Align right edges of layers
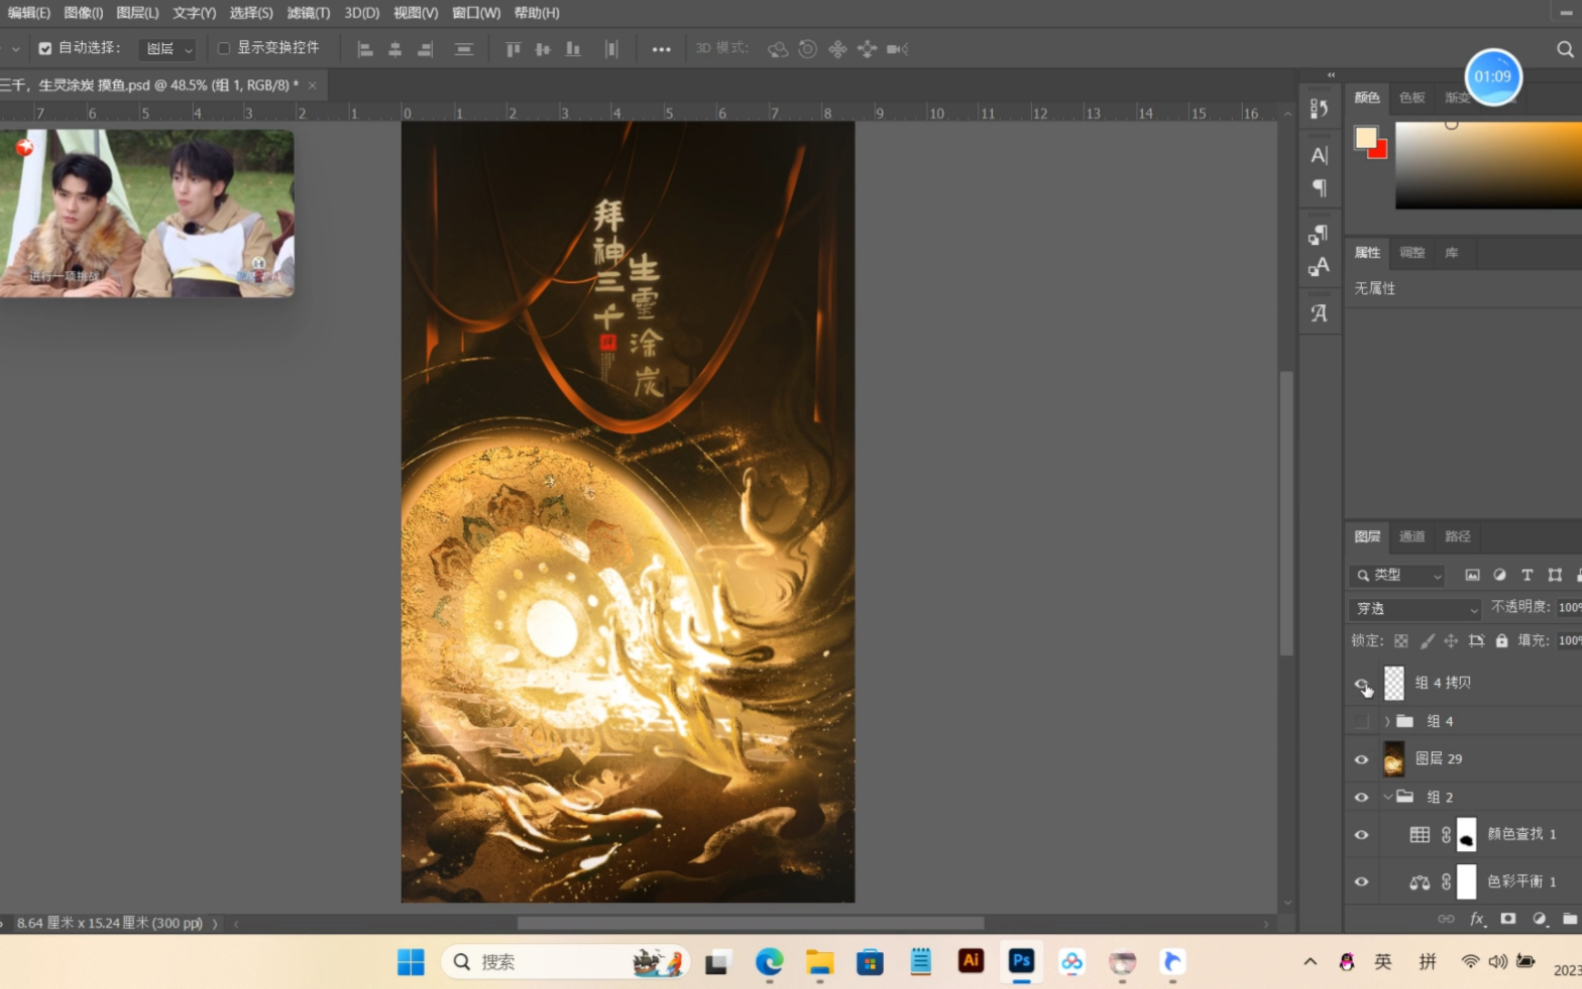 pos(425,49)
